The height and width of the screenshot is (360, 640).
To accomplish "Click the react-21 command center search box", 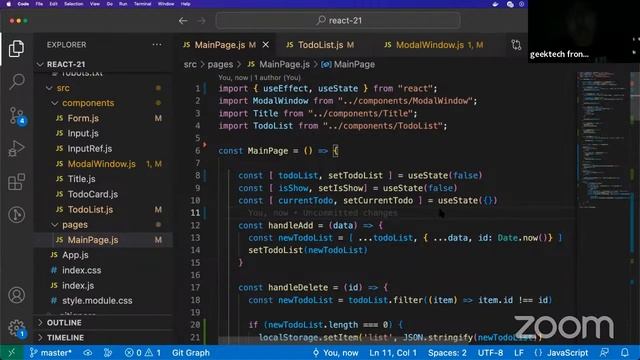I will [338, 20].
